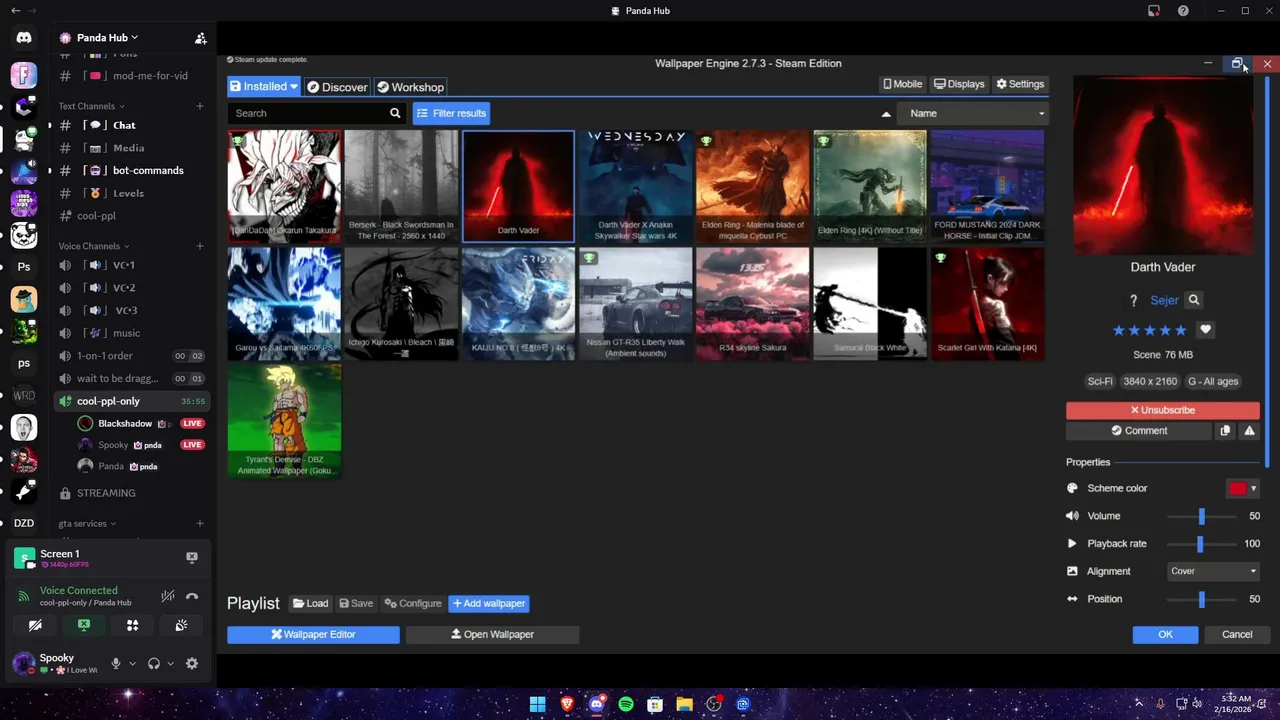
Task: Report wallpaper with the warning icon
Action: click(x=1249, y=431)
